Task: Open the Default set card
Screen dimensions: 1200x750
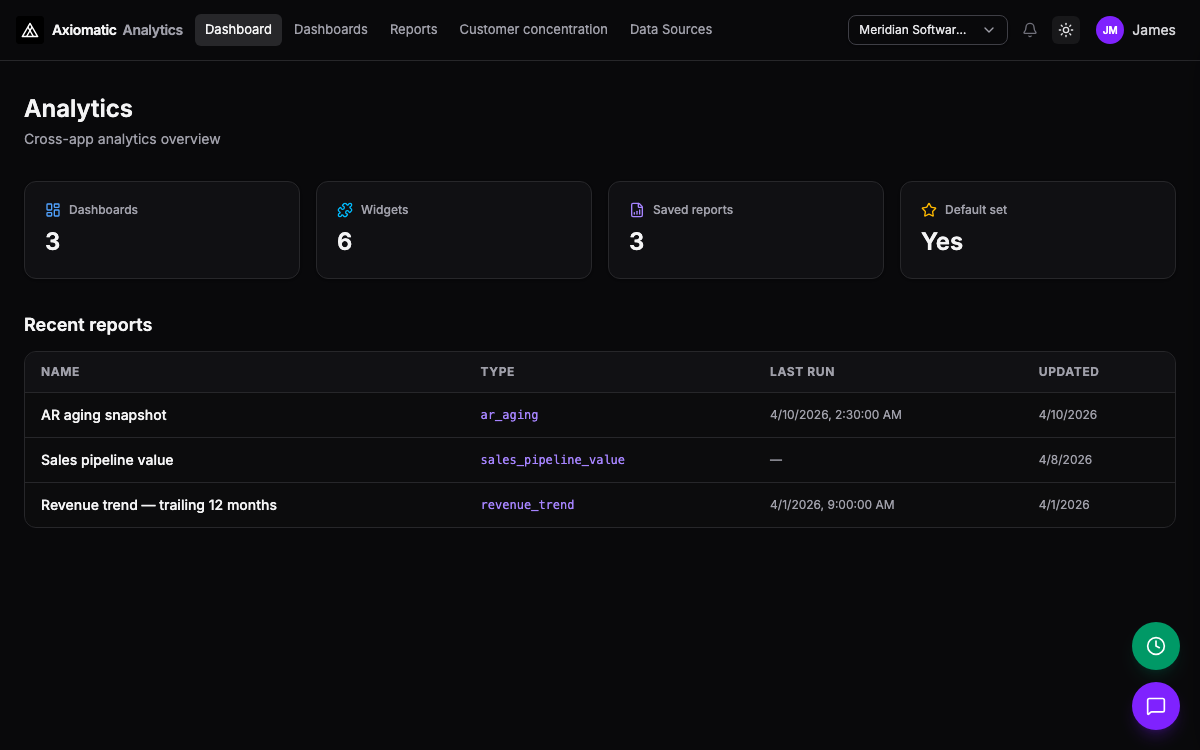Action: 1038,230
